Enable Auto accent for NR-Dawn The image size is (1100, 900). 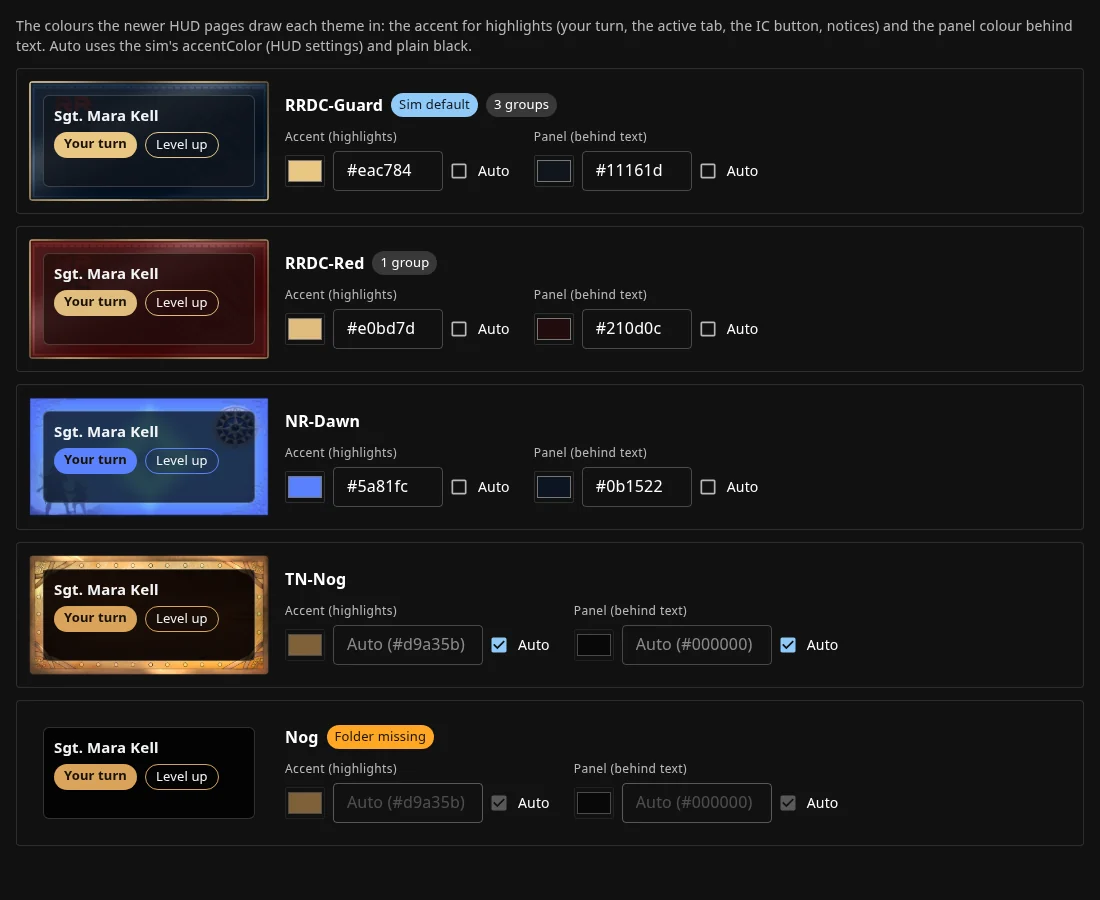pyautogui.click(x=459, y=487)
